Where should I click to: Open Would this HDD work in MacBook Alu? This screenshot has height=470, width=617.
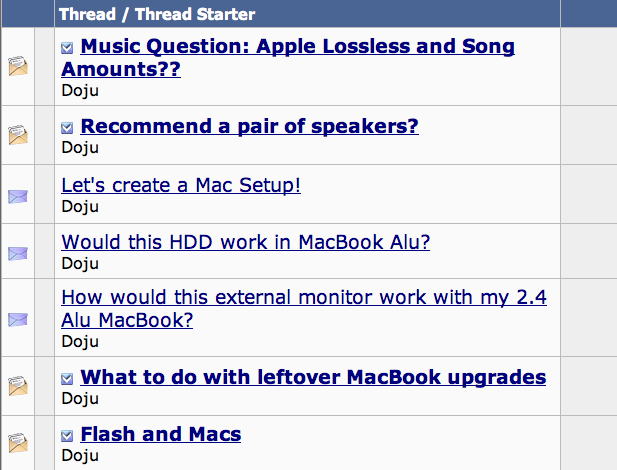tap(245, 242)
